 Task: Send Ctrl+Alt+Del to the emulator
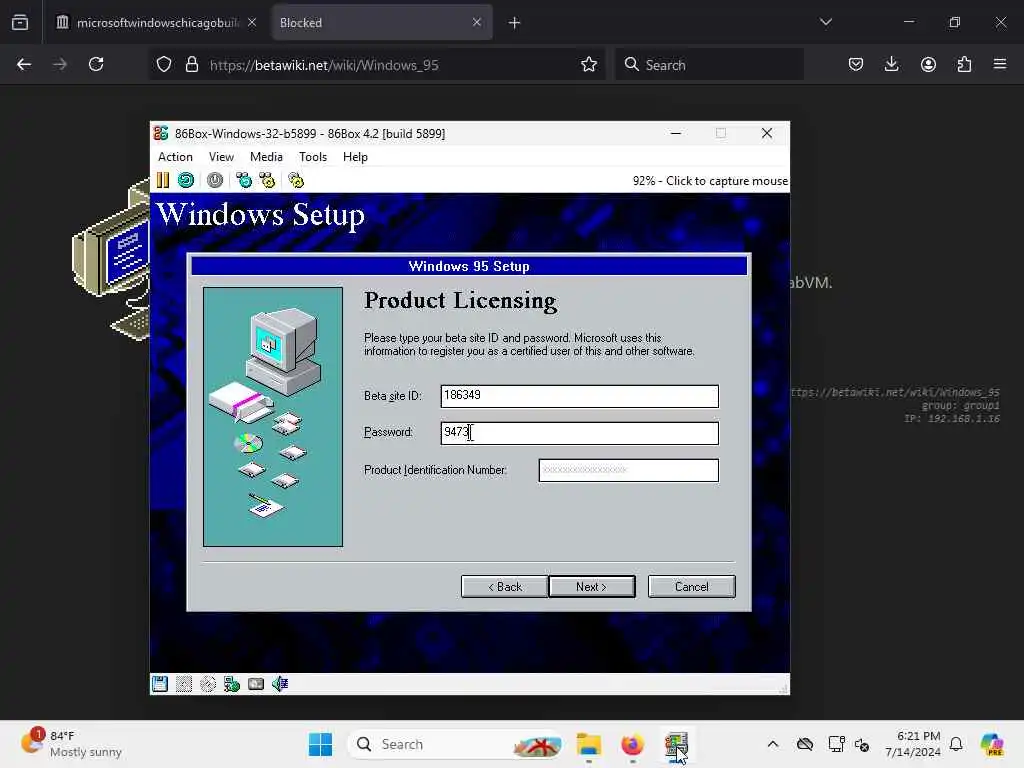point(244,180)
